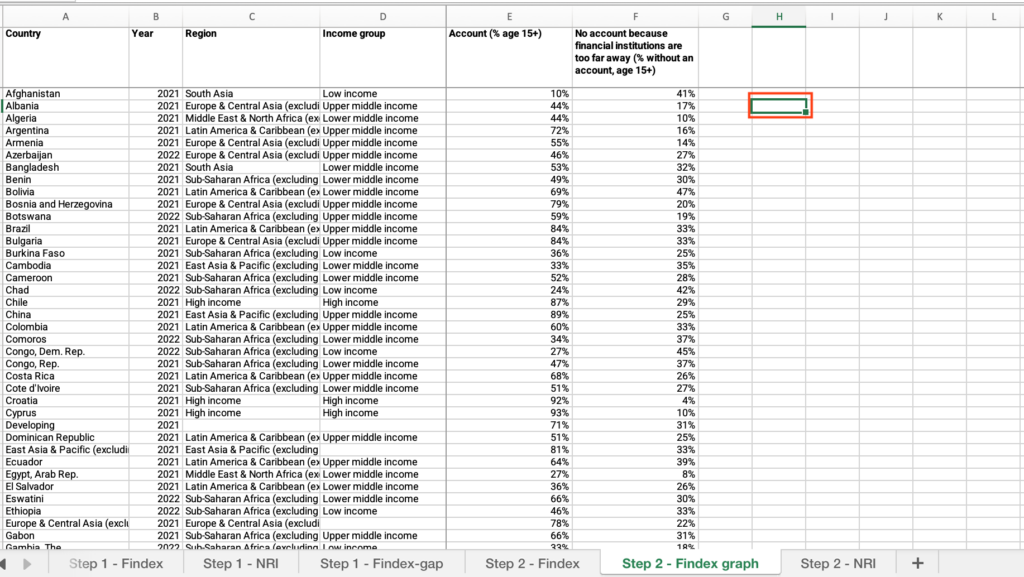Click the Cambodia country cell

pos(65,266)
